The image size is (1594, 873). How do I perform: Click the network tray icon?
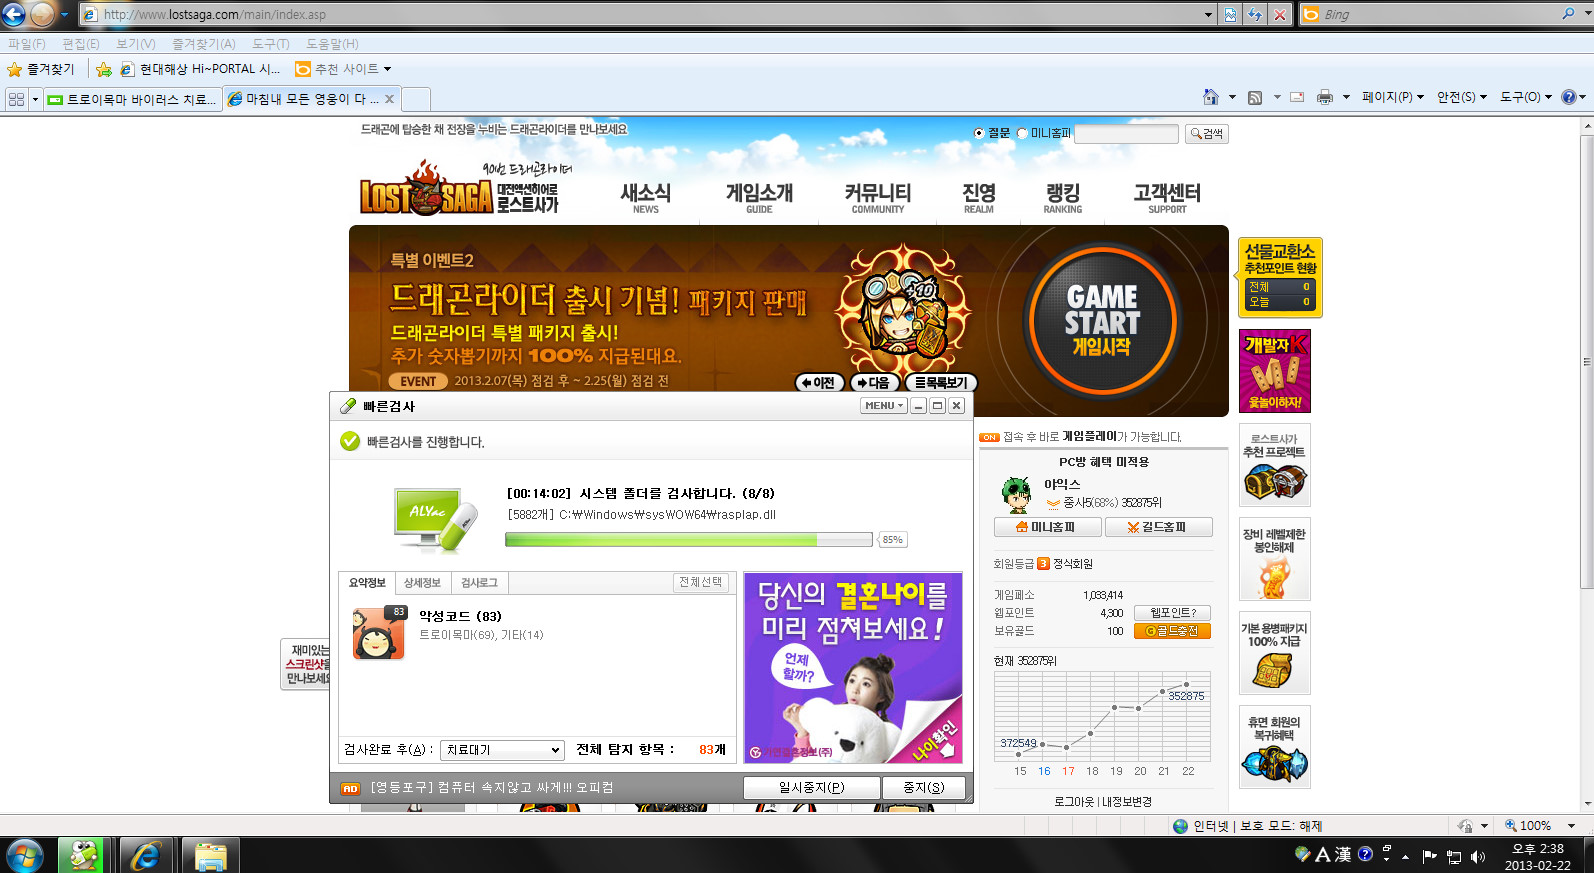click(x=1454, y=857)
